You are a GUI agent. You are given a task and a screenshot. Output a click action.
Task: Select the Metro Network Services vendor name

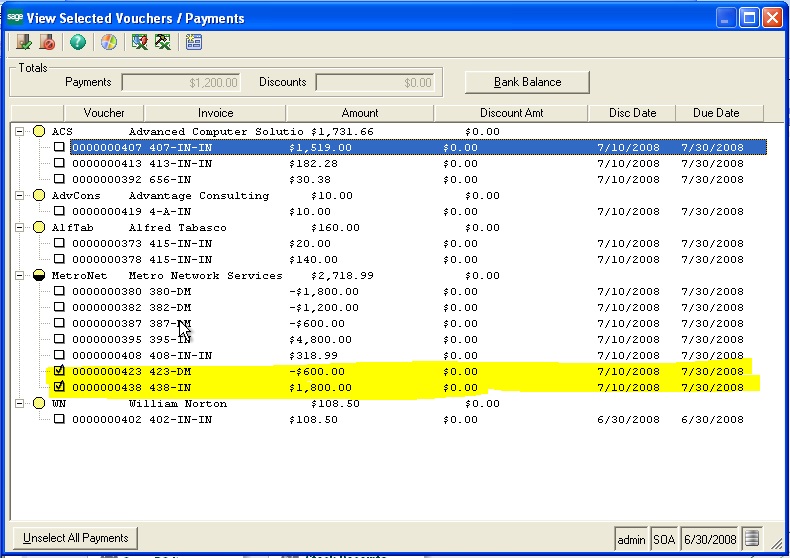coord(206,276)
